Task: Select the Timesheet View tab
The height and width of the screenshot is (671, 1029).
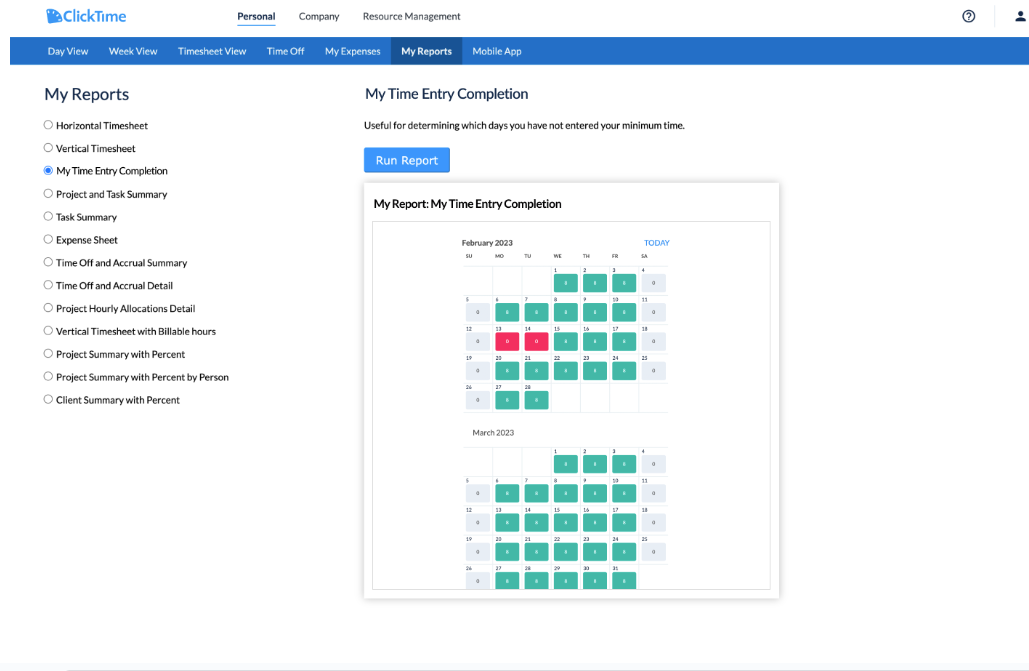Action: click(x=211, y=50)
